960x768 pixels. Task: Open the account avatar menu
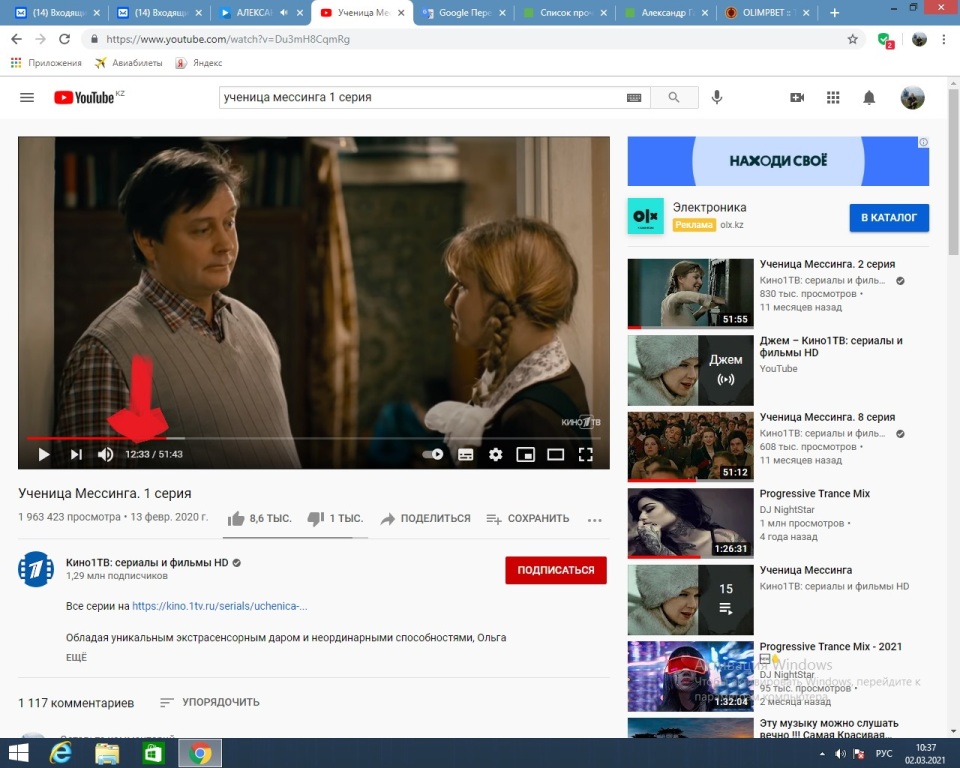point(912,97)
